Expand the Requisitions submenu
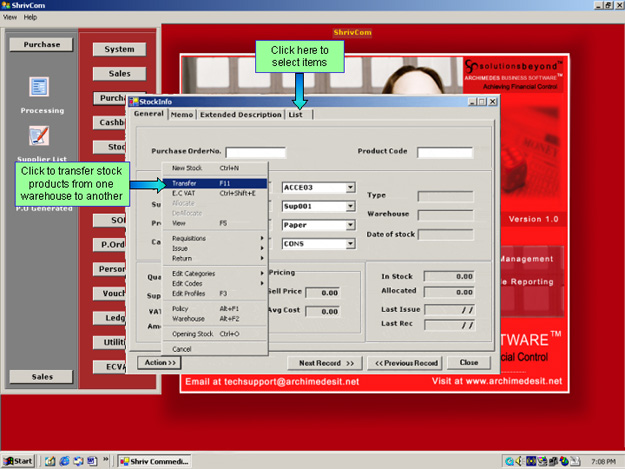This screenshot has height=469, width=625. [x=215, y=238]
